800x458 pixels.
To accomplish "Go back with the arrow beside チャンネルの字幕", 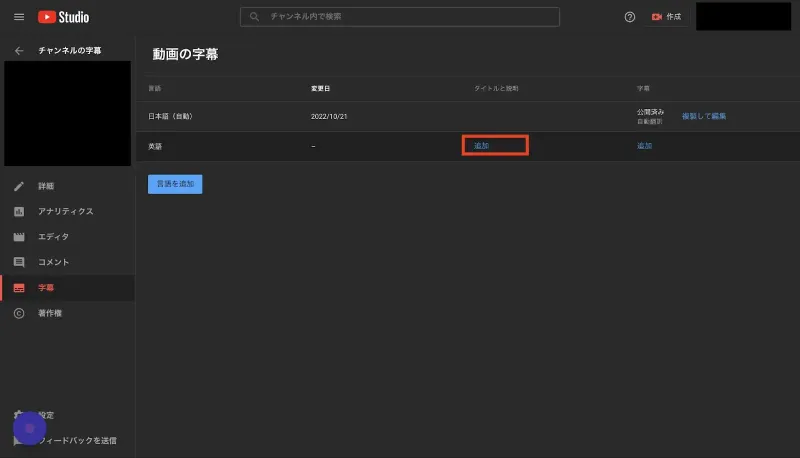I will point(19,50).
